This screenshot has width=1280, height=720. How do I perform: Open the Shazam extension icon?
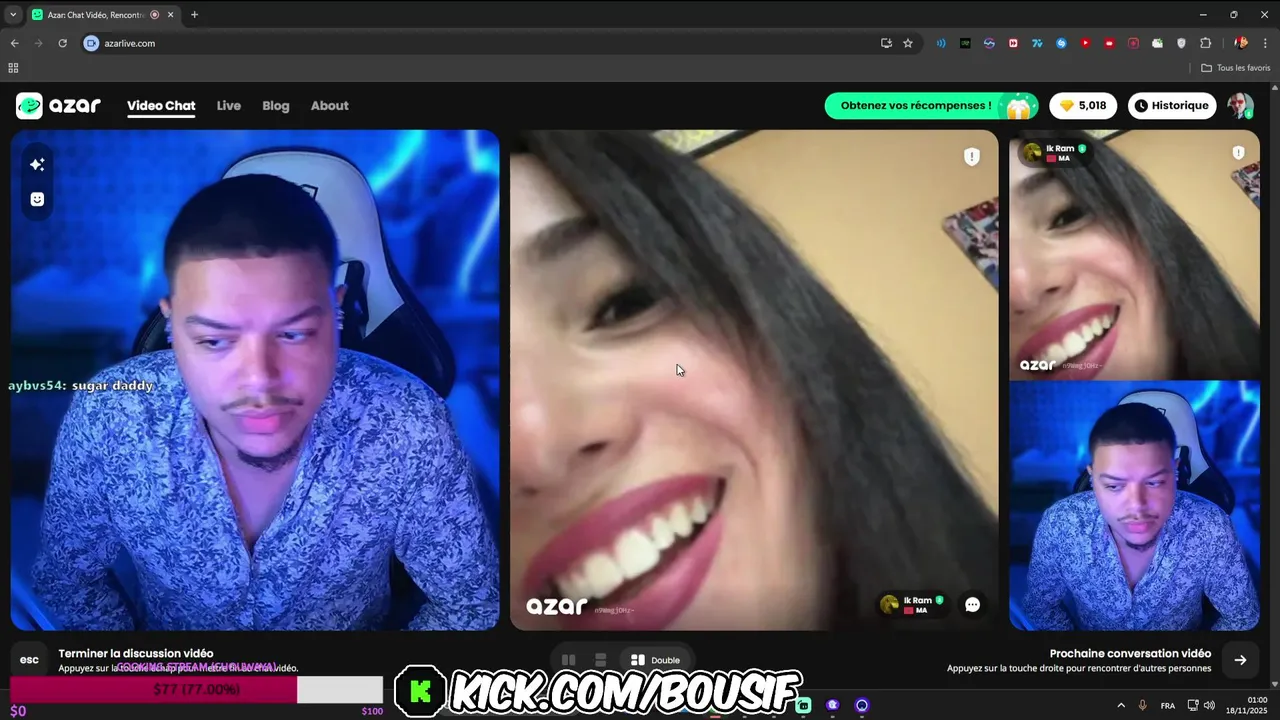click(1061, 43)
